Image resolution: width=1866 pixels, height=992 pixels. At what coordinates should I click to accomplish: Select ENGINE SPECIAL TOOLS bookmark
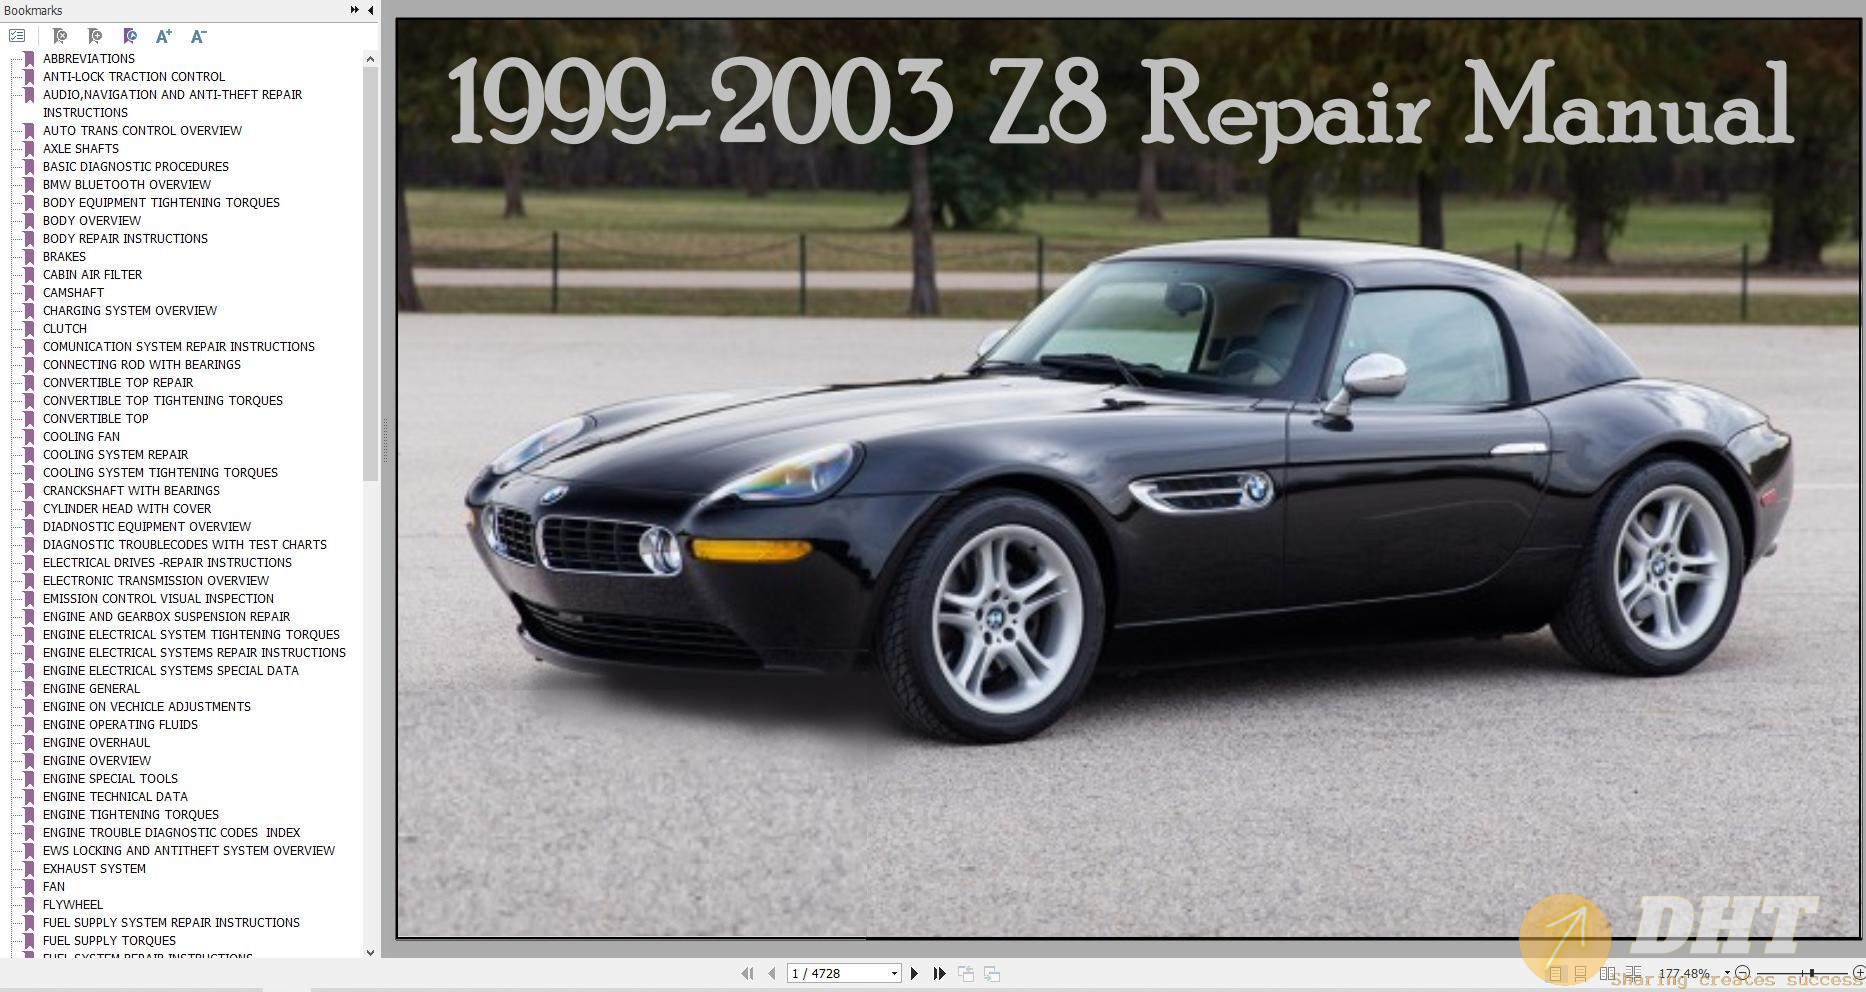[110, 778]
